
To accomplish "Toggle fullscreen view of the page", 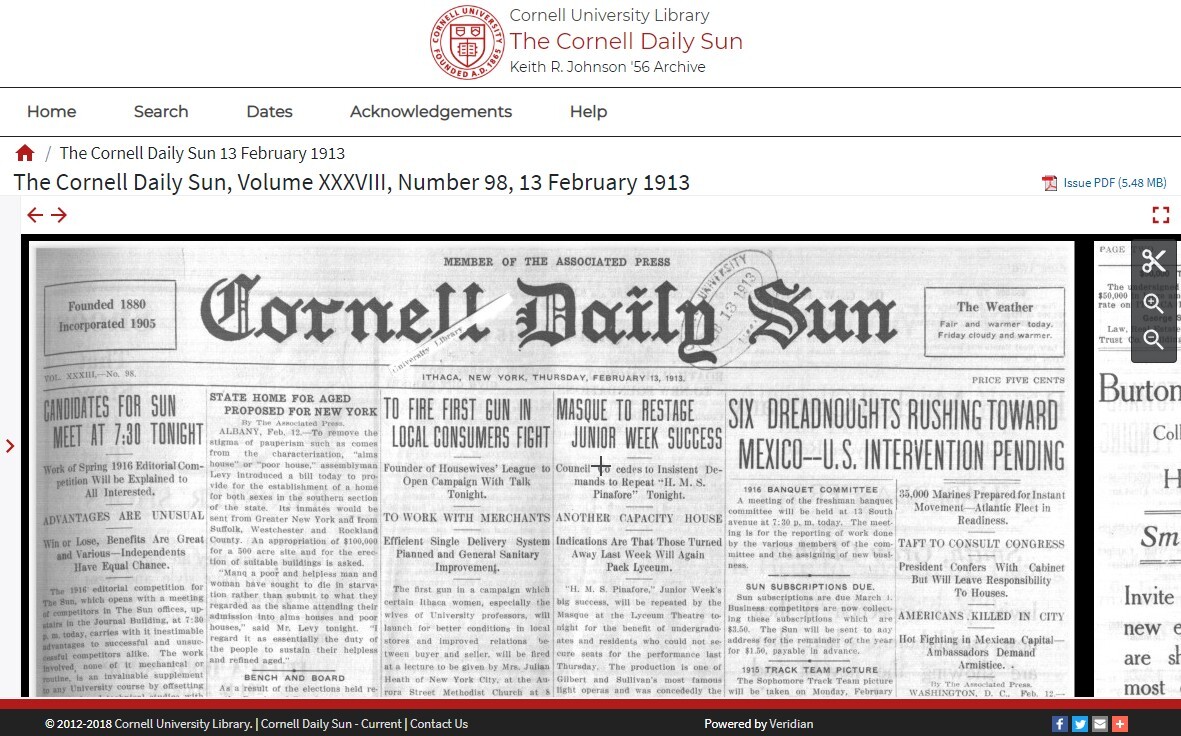I will tap(1161, 214).
